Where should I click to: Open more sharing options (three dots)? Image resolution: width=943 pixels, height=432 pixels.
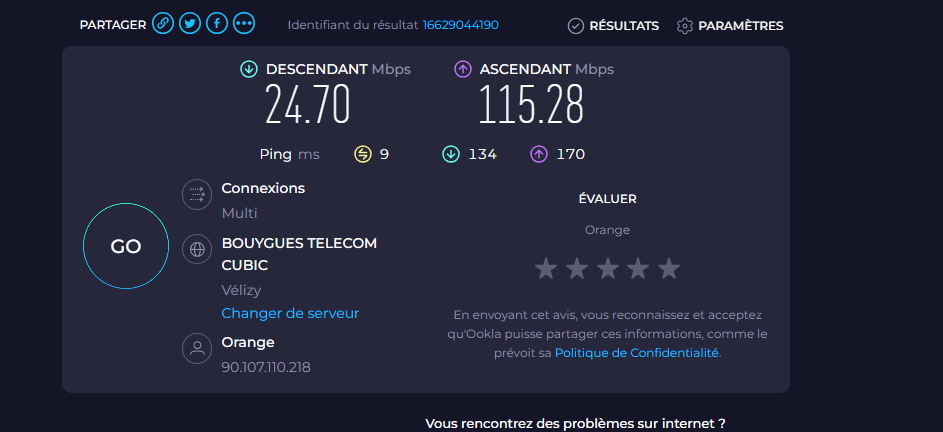pos(244,24)
